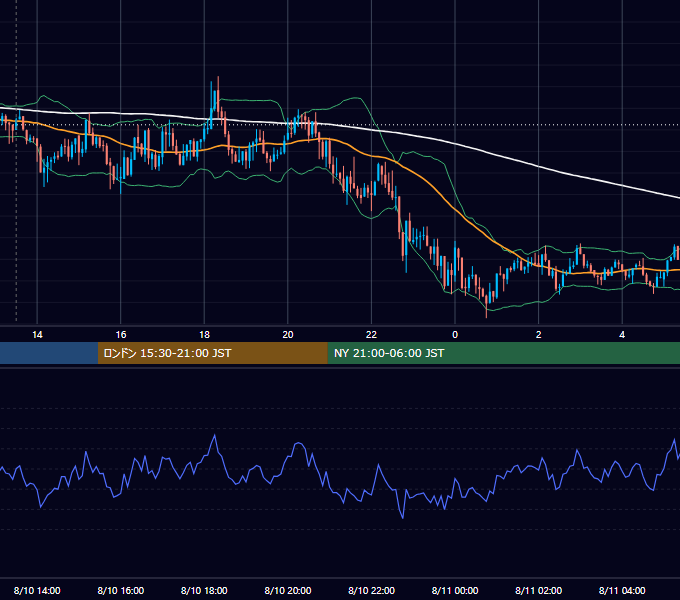Click the '8/11 00:00' date label
This screenshot has width=680, height=600.
(455, 590)
